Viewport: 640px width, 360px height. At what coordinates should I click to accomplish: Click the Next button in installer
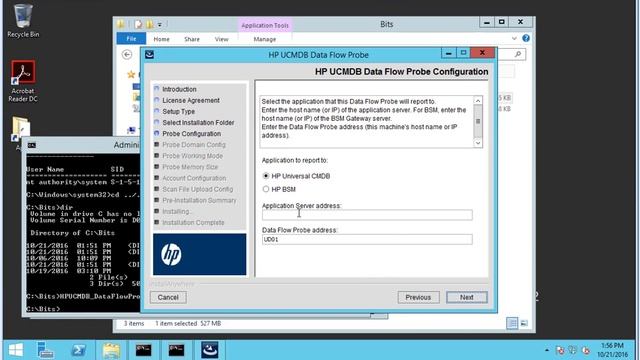[467, 297]
